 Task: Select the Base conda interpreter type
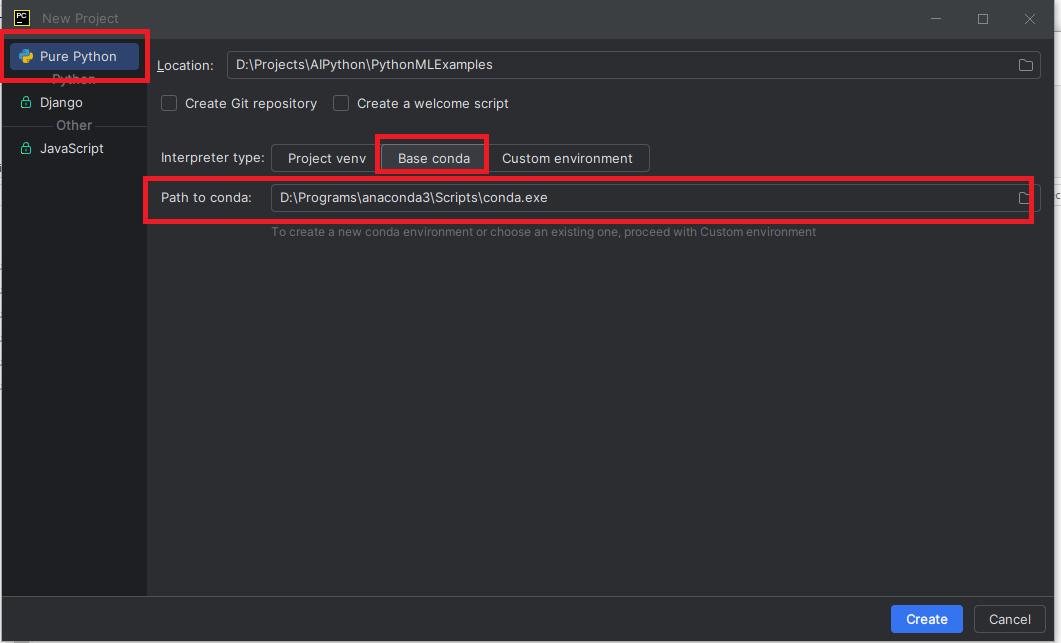[x=433, y=158]
